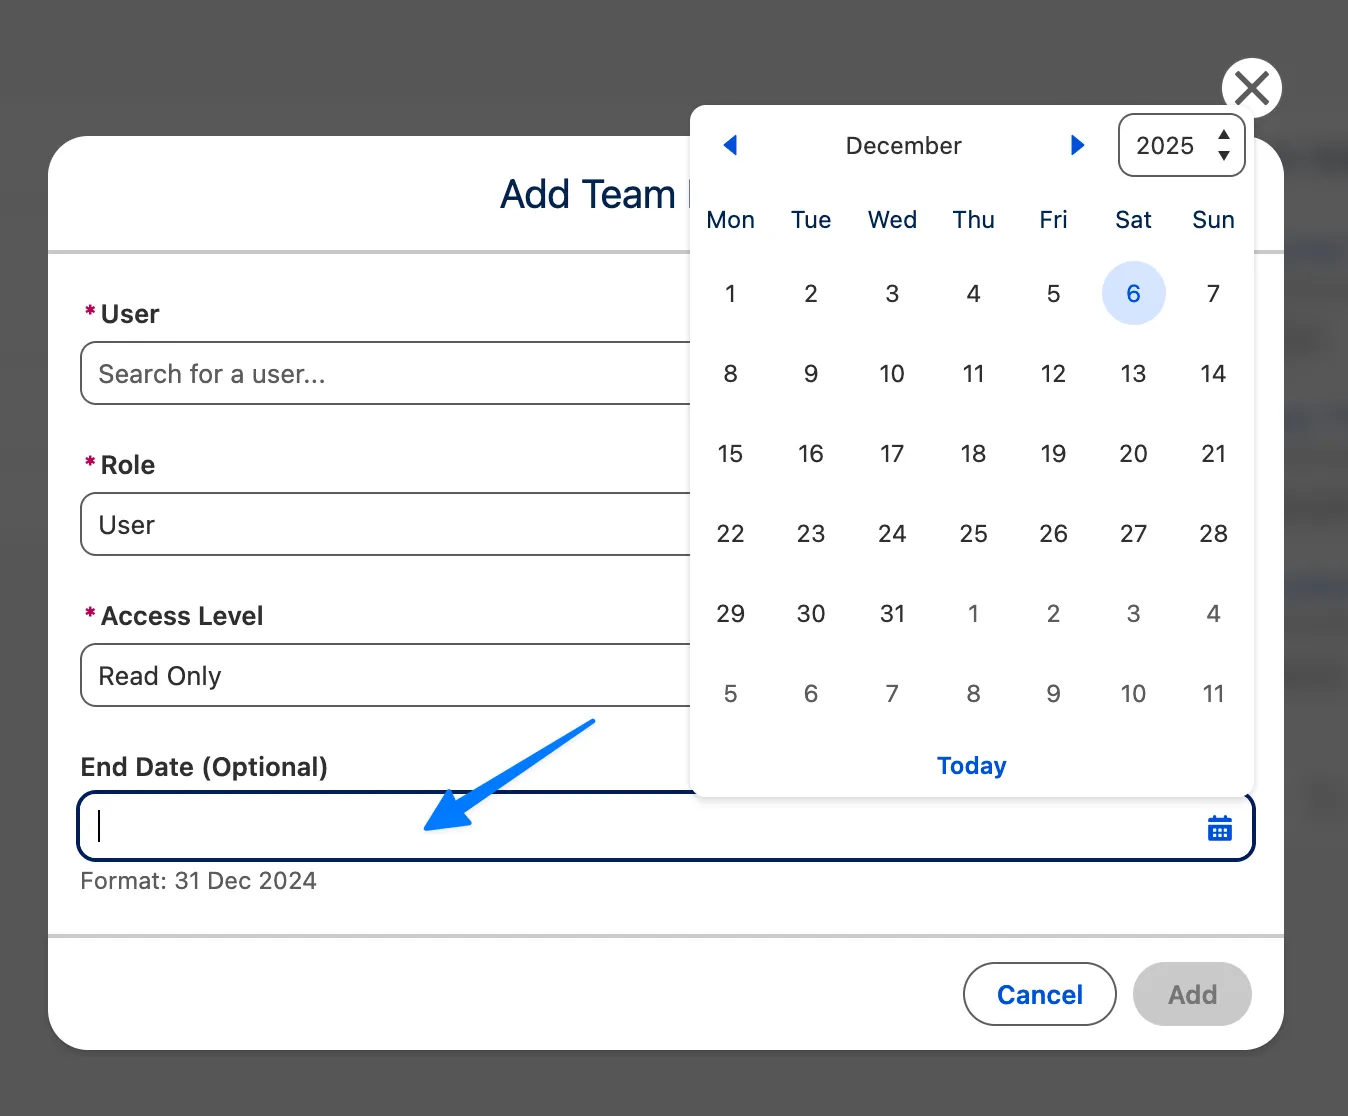This screenshot has height=1116, width=1348.
Task: Click the Add button
Action: (1191, 994)
